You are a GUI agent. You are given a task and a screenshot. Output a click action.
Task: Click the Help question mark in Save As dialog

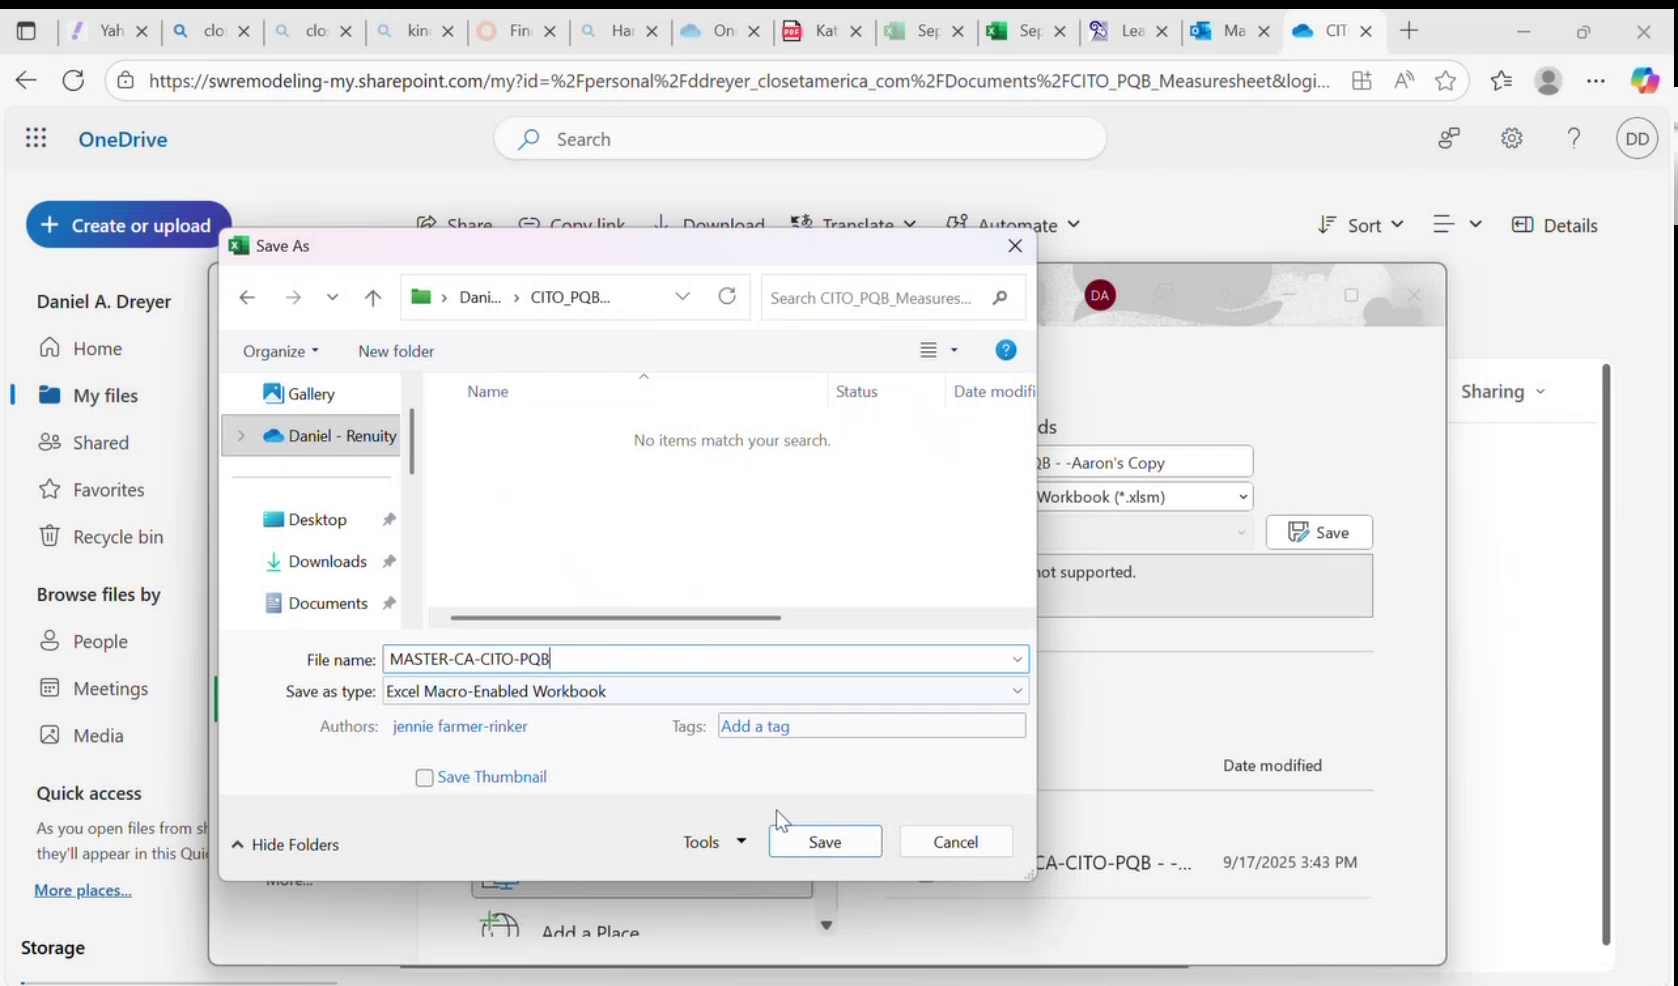[x=1005, y=350]
